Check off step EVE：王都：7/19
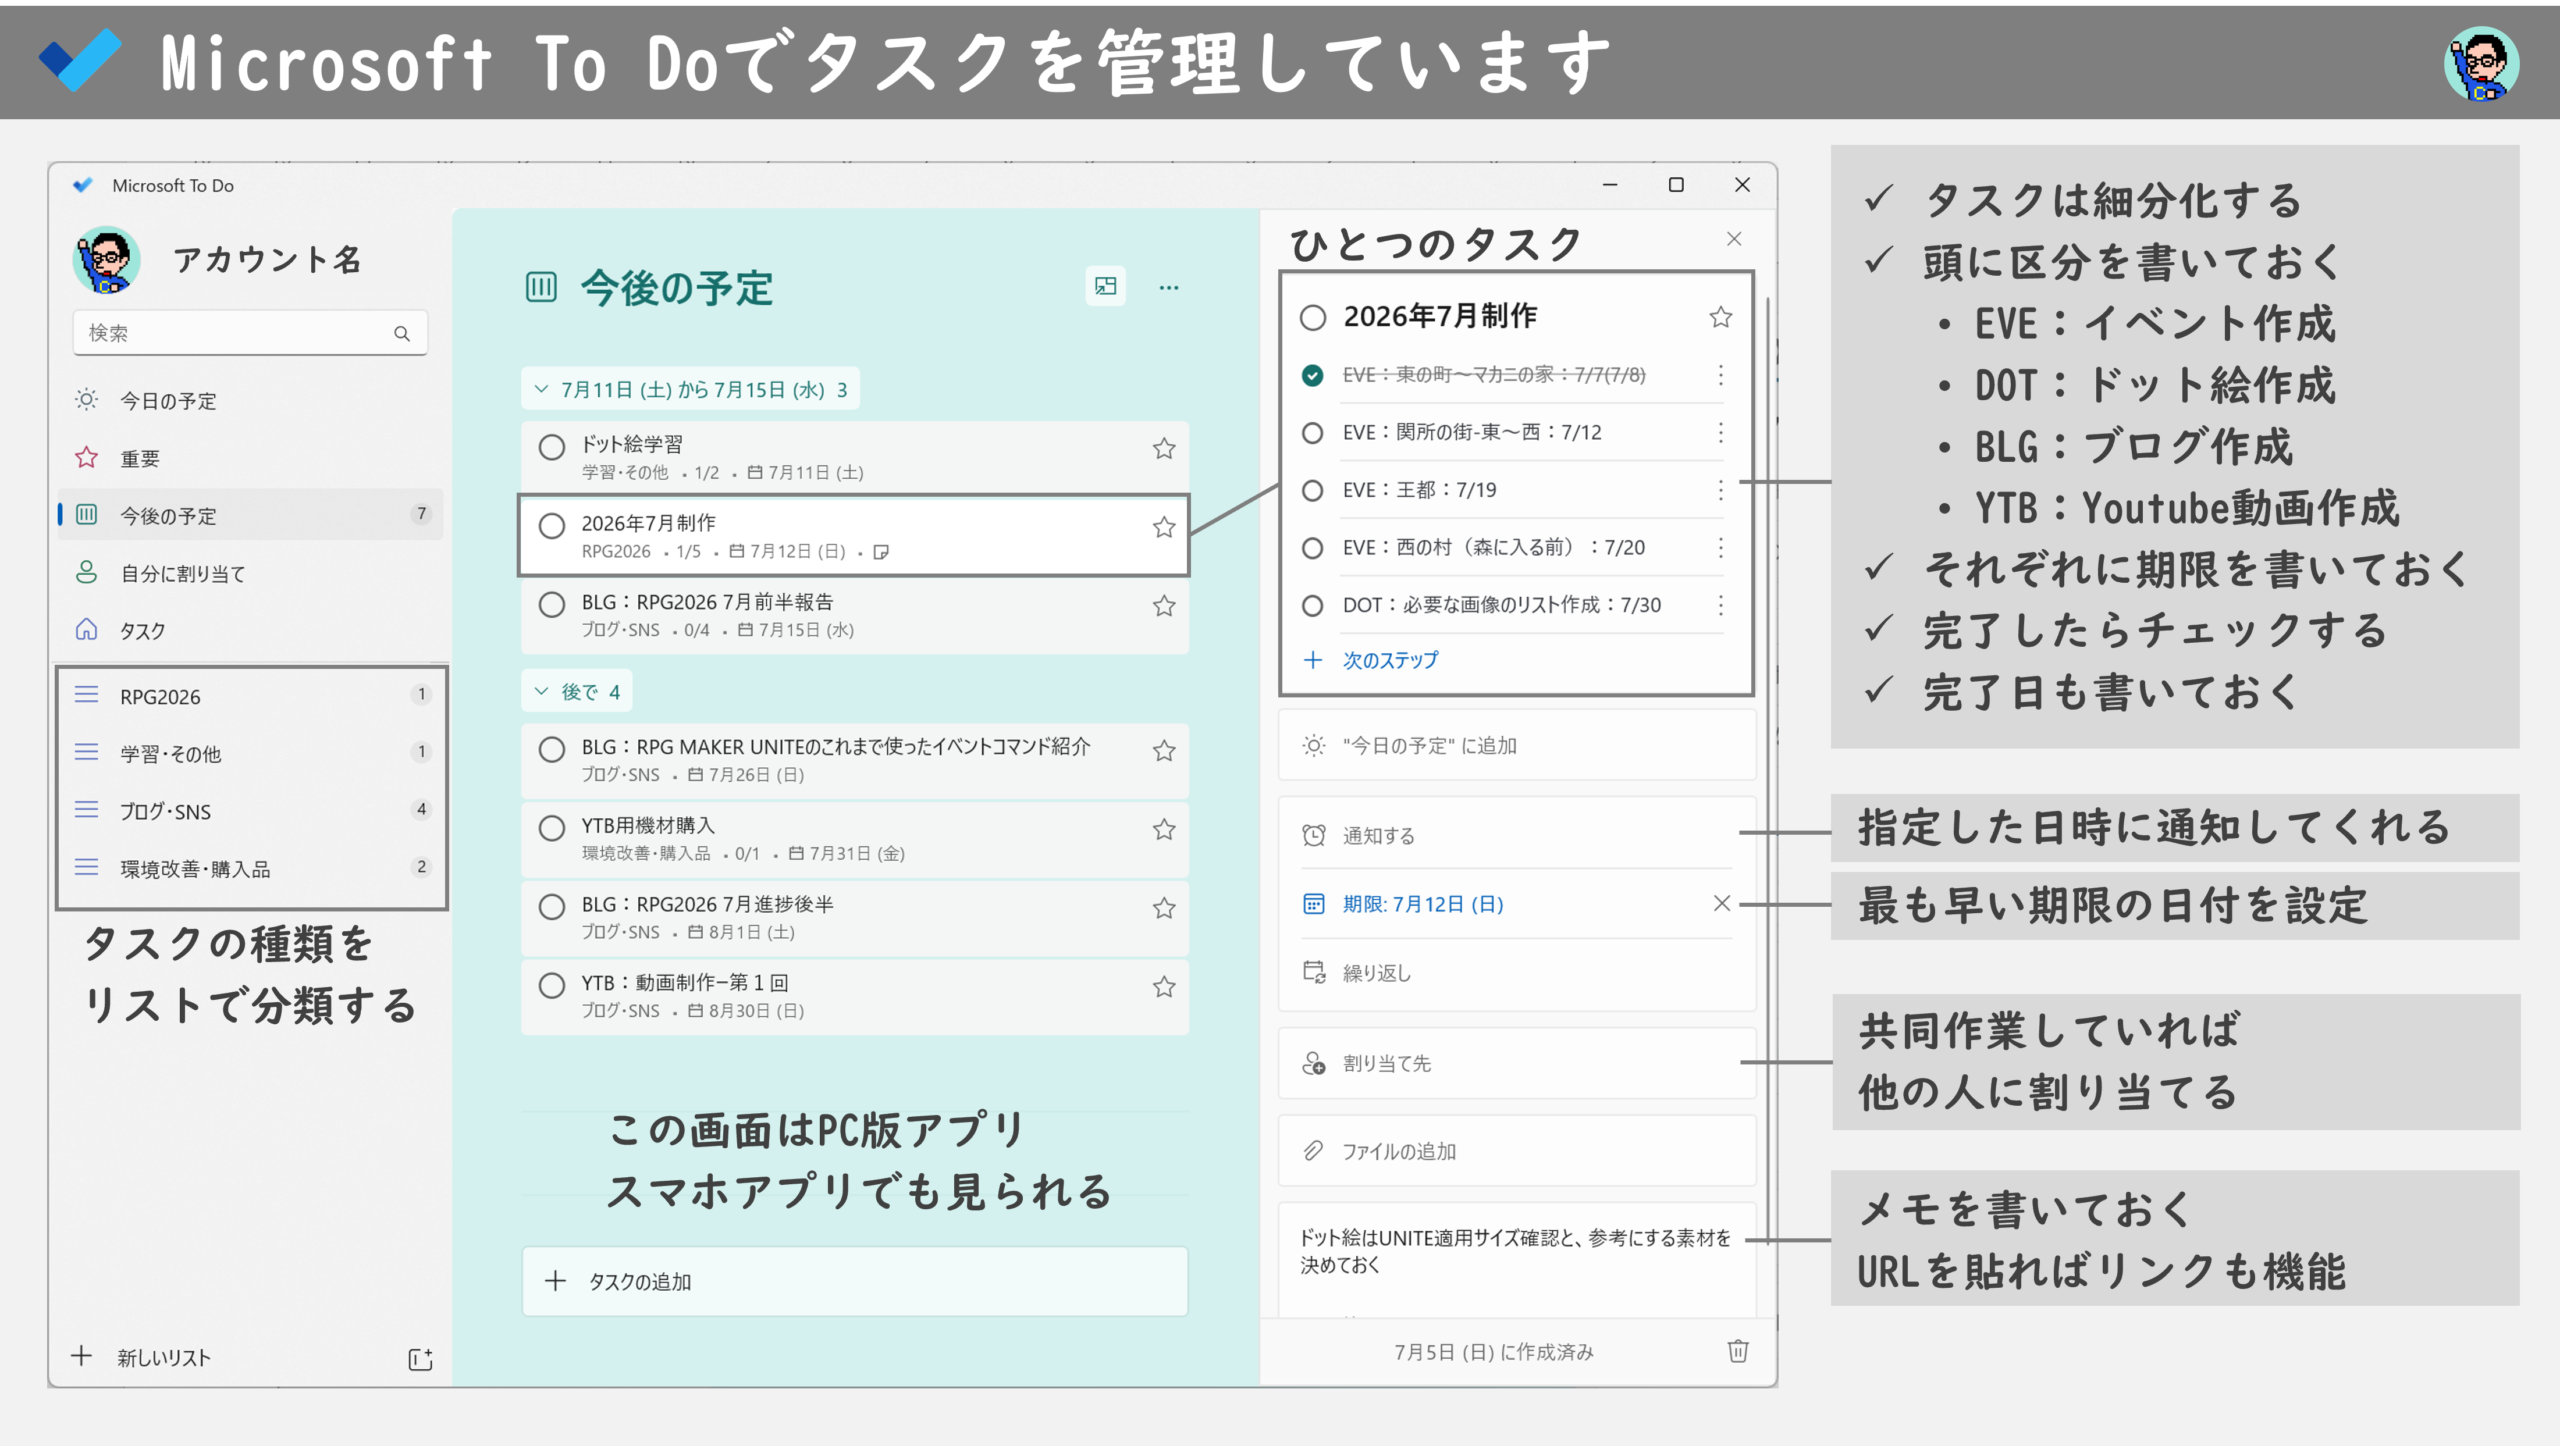The height and width of the screenshot is (1446, 2560). coord(1312,490)
